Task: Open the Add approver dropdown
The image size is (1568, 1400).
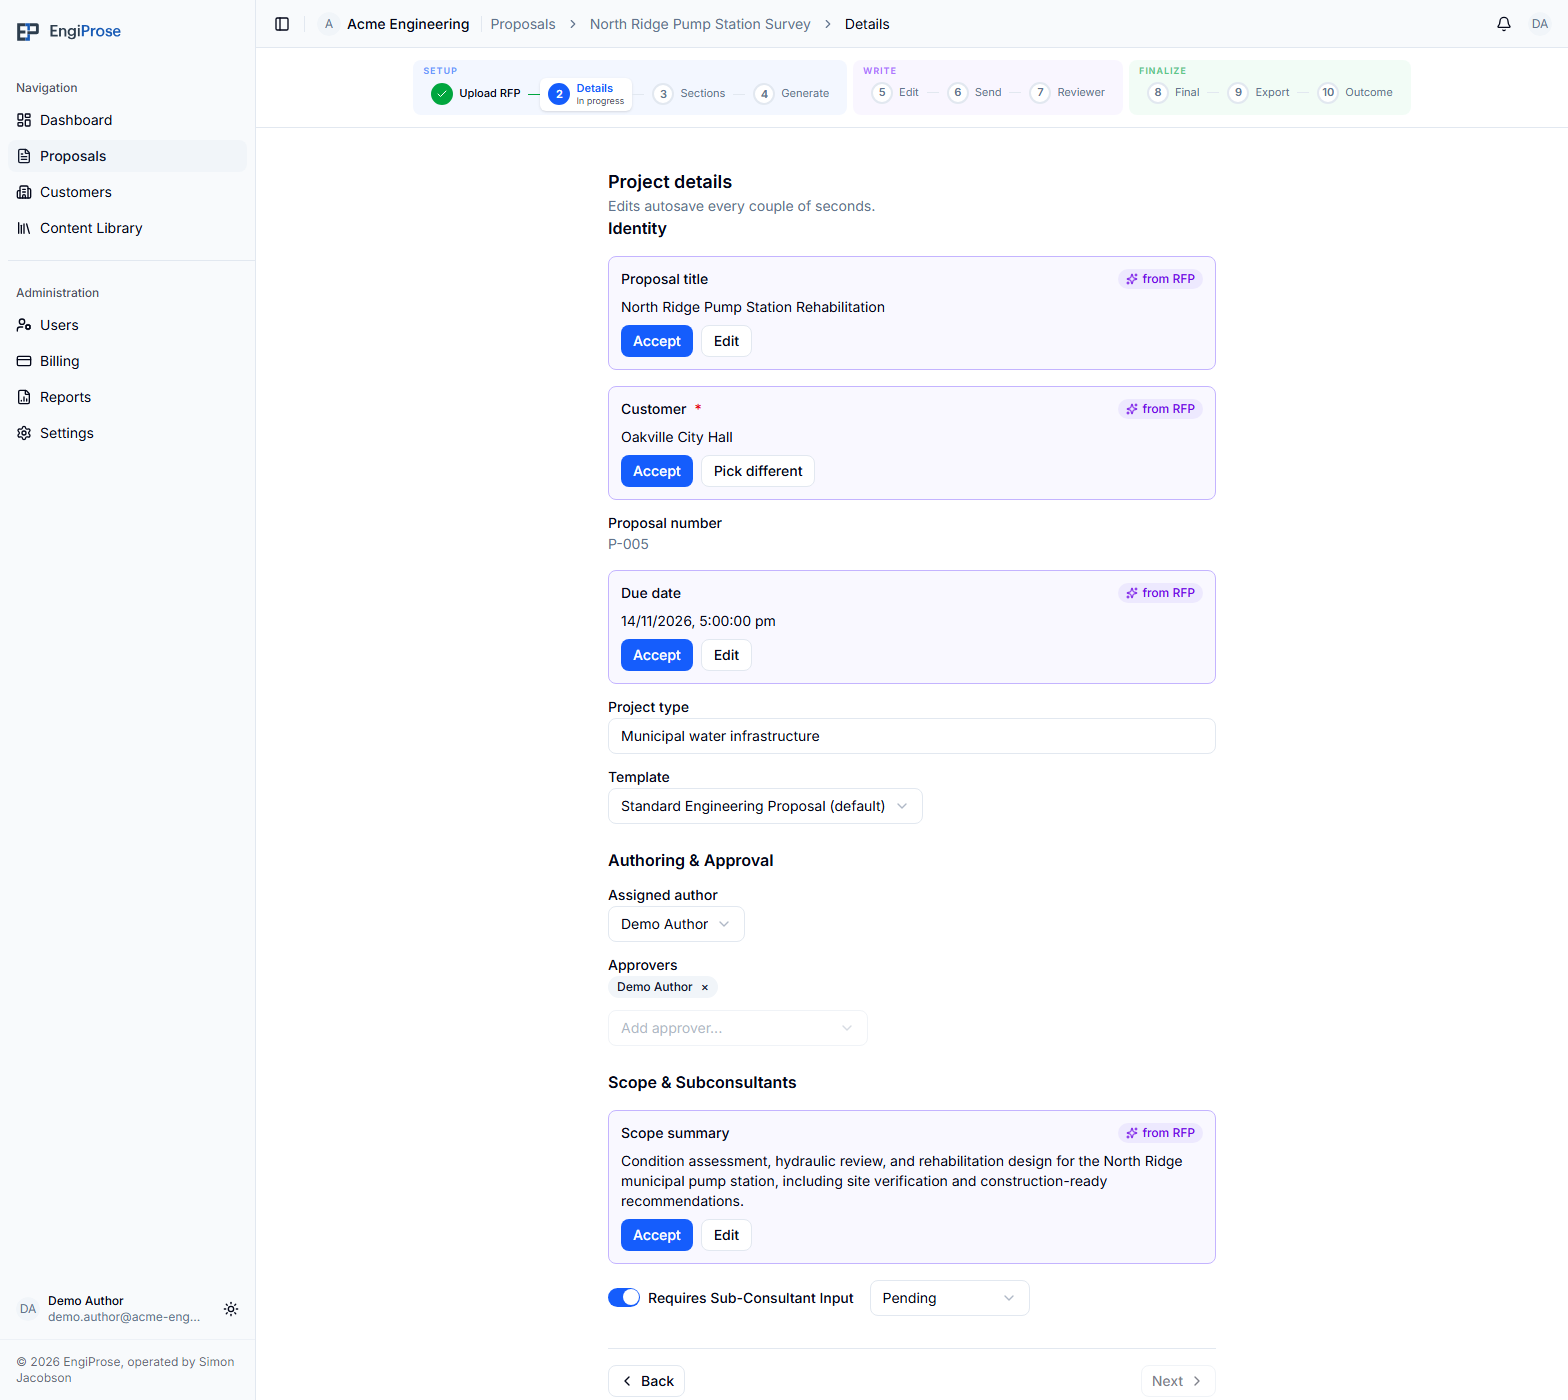Action: tap(738, 1028)
